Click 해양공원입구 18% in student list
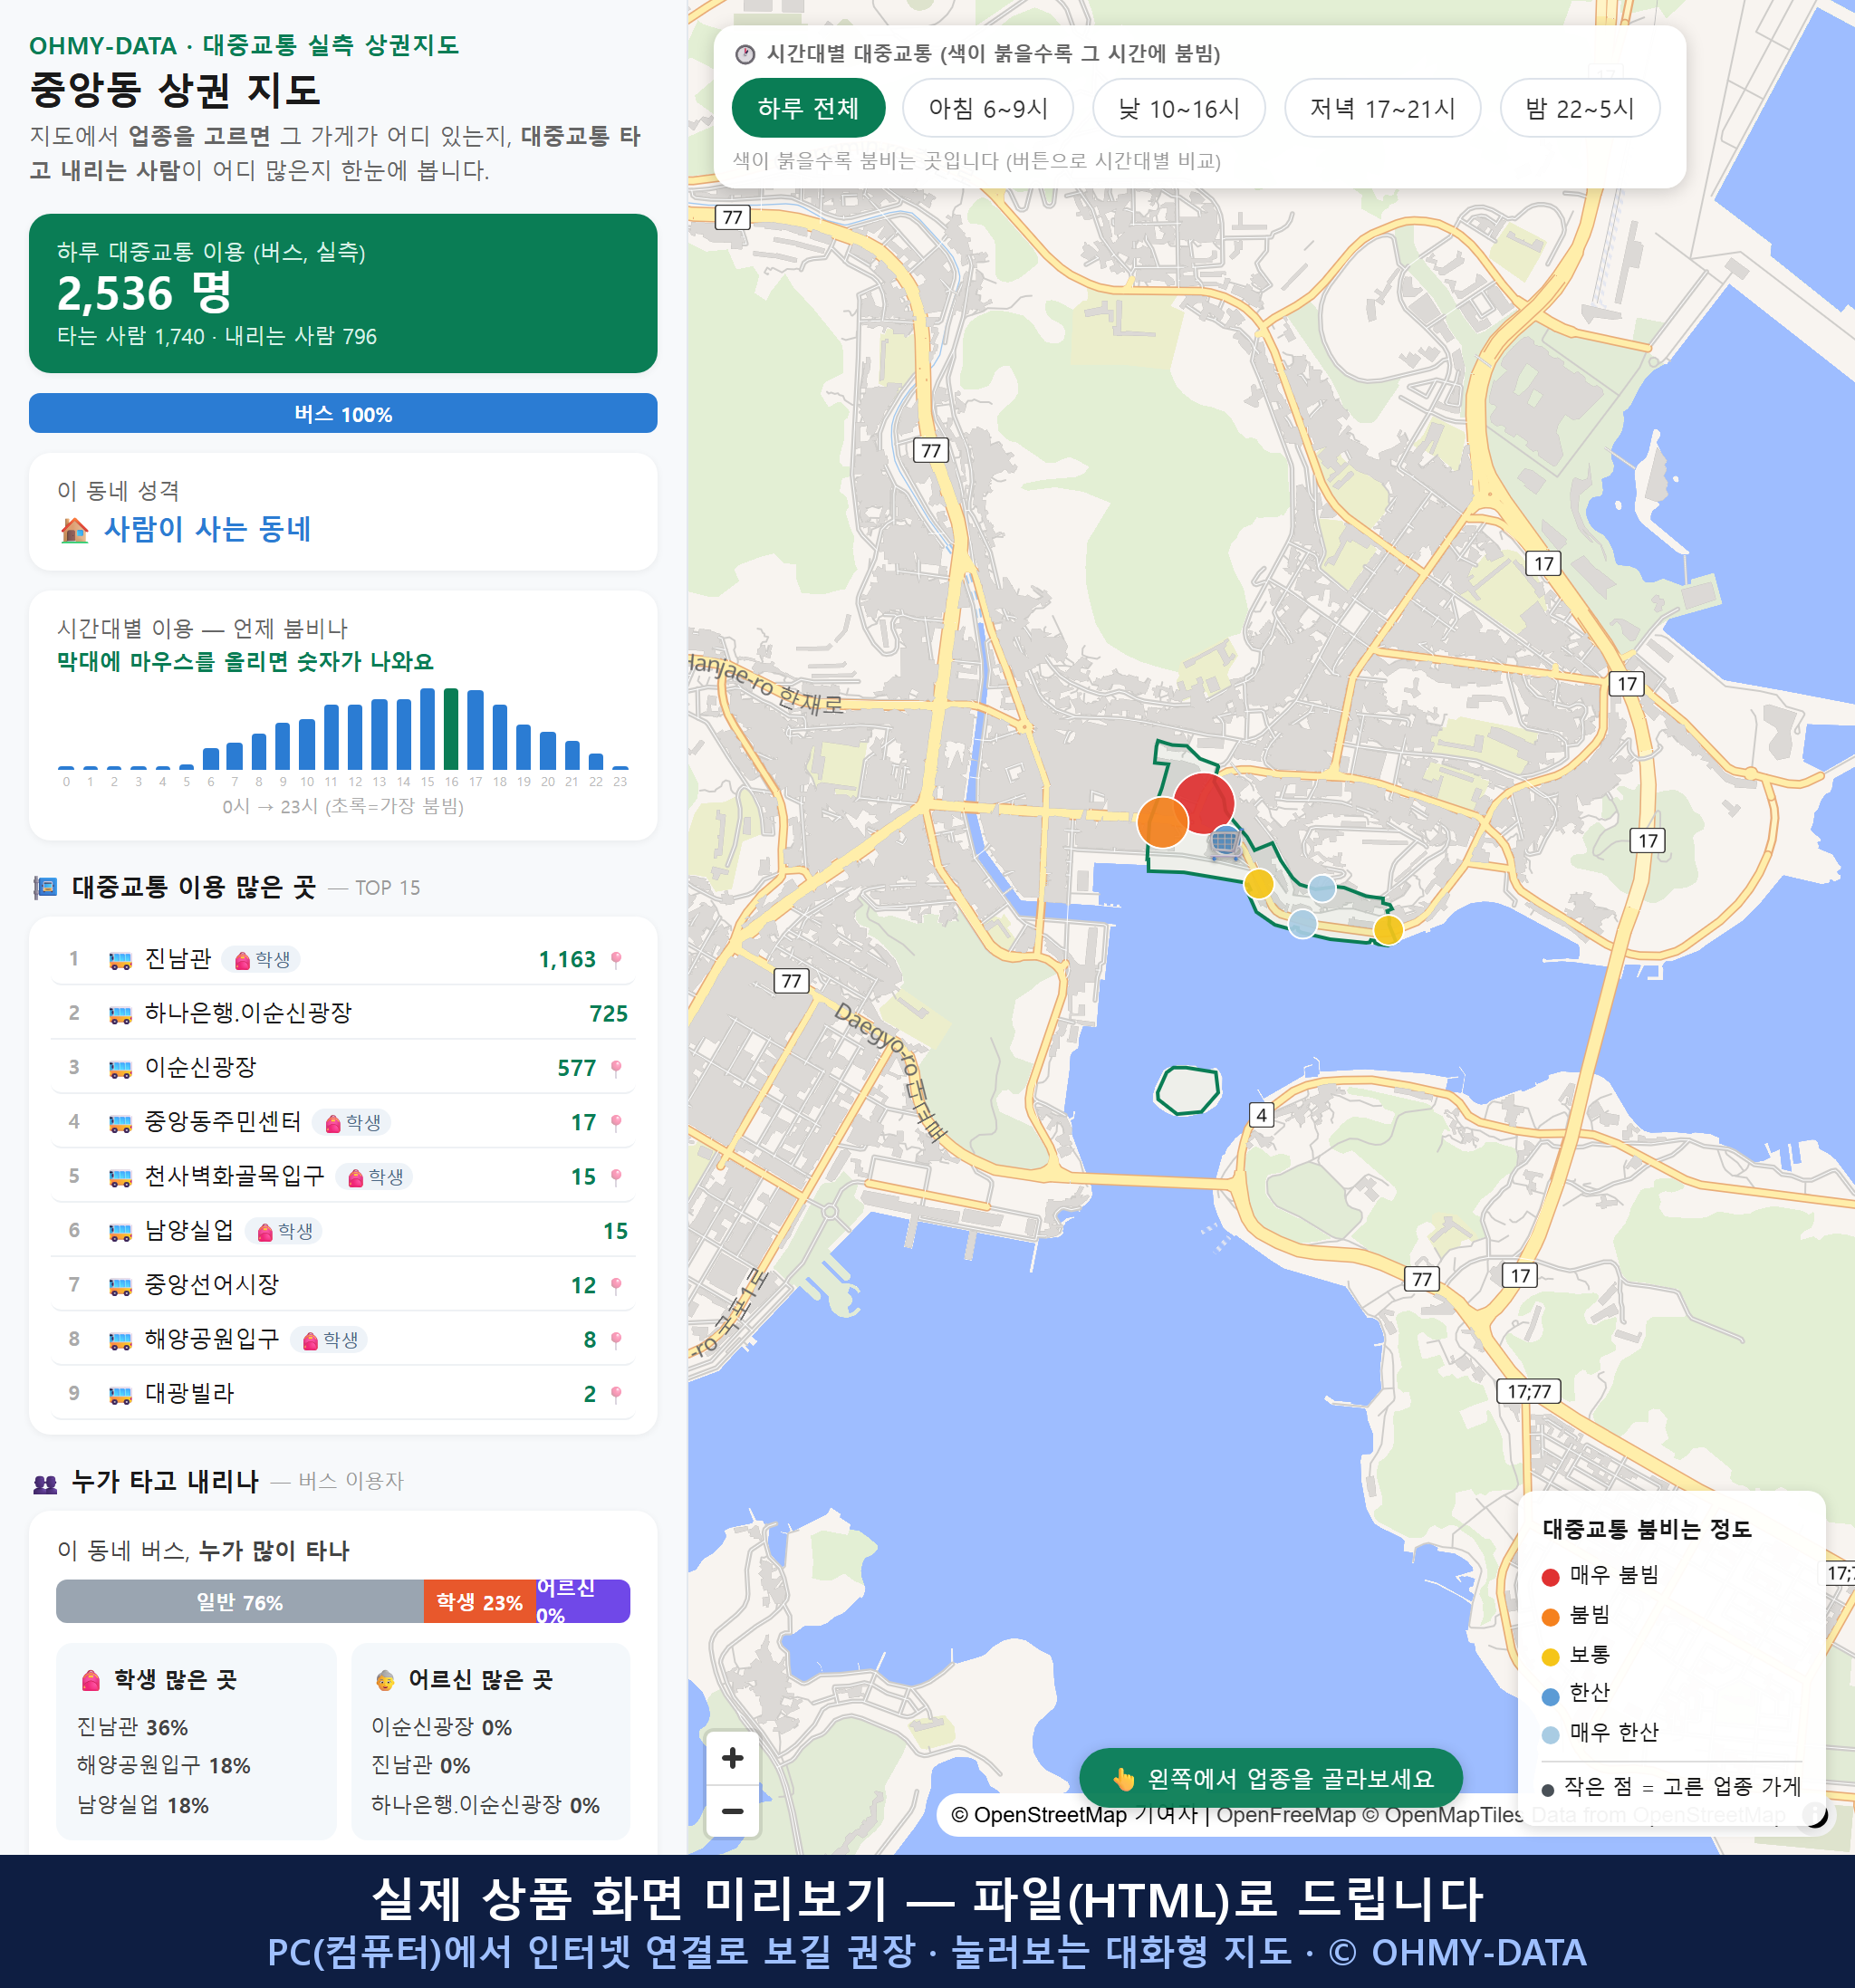The height and width of the screenshot is (1988, 1855). pyautogui.click(x=164, y=1766)
